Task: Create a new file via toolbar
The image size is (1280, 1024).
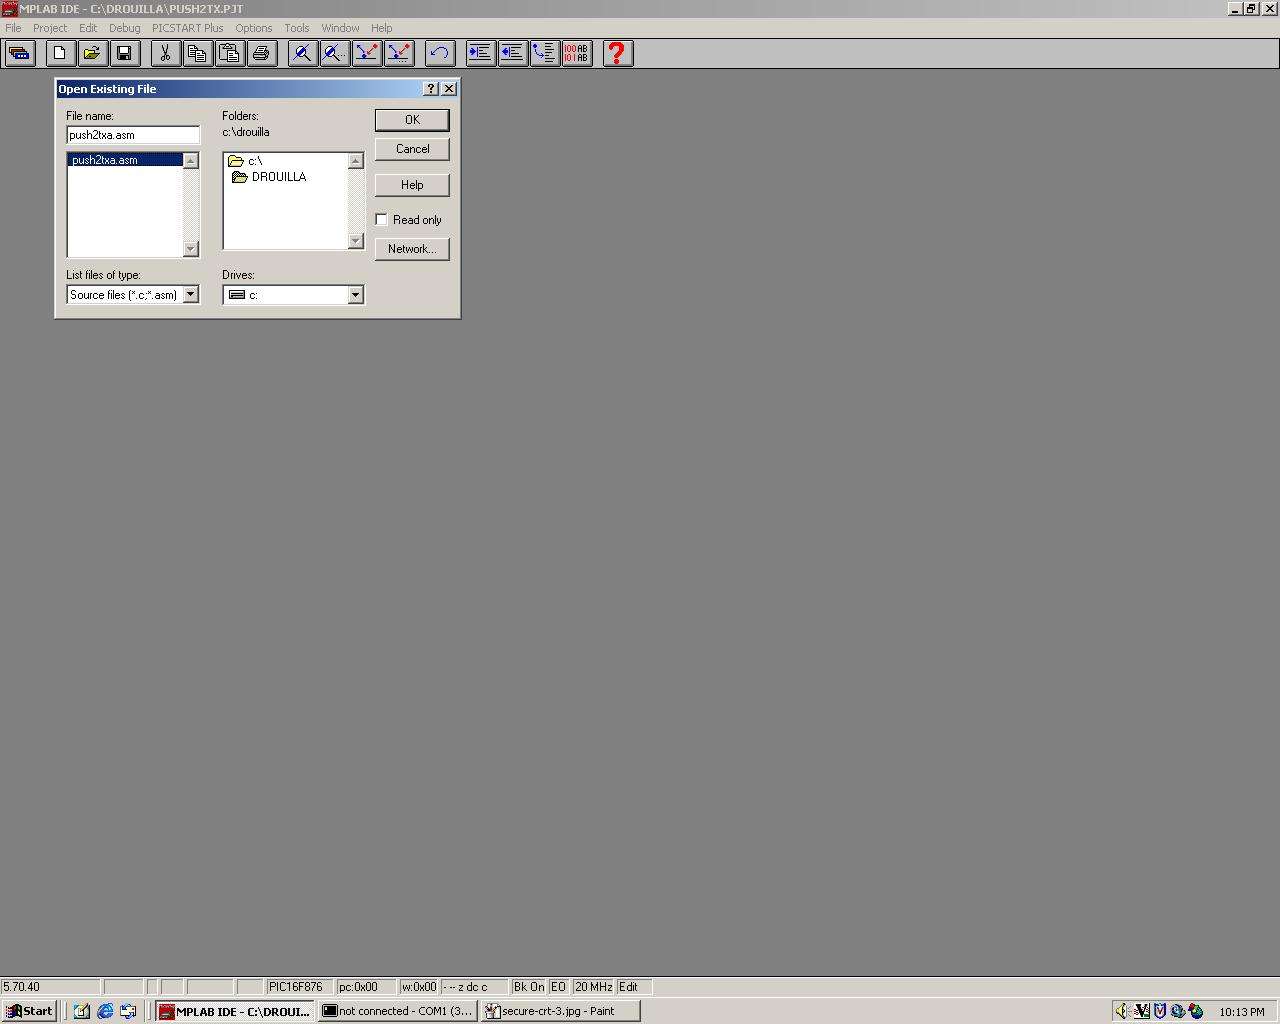Action: (x=60, y=53)
